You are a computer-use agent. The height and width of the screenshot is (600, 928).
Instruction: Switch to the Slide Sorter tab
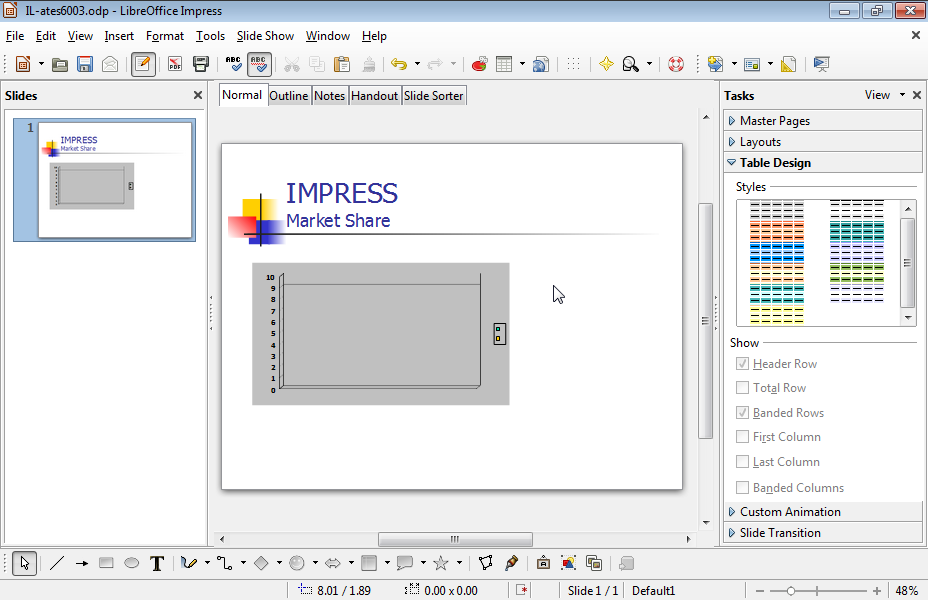tap(434, 96)
